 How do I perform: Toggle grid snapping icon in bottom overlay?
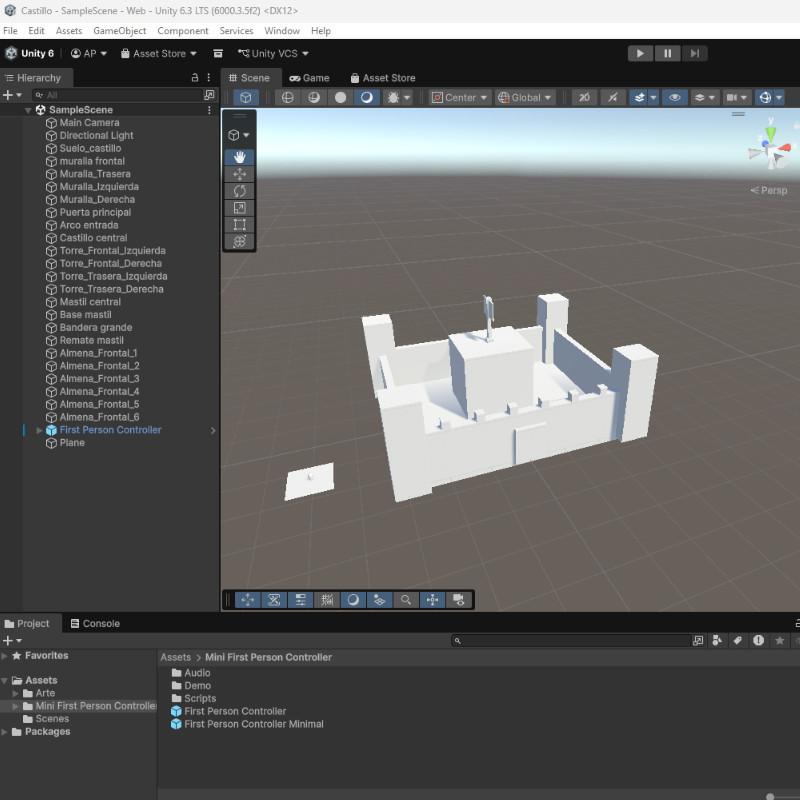(x=327, y=600)
